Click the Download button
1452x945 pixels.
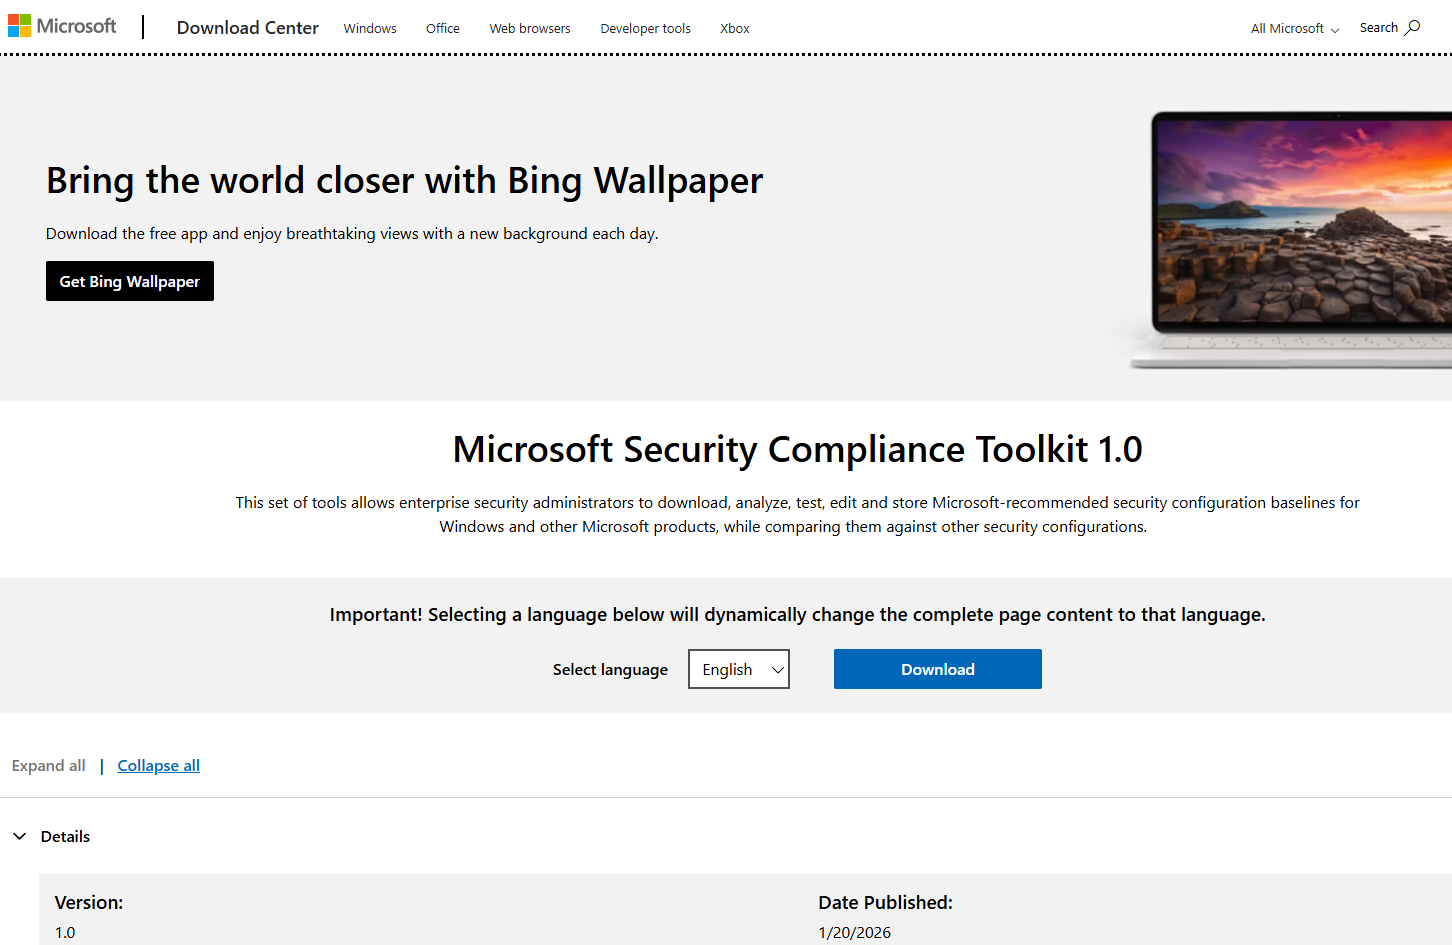pos(937,669)
